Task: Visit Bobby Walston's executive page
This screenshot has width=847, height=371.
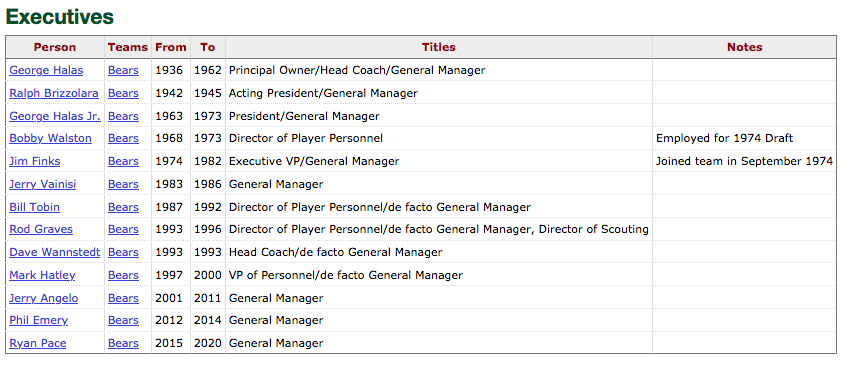Action: 50,138
